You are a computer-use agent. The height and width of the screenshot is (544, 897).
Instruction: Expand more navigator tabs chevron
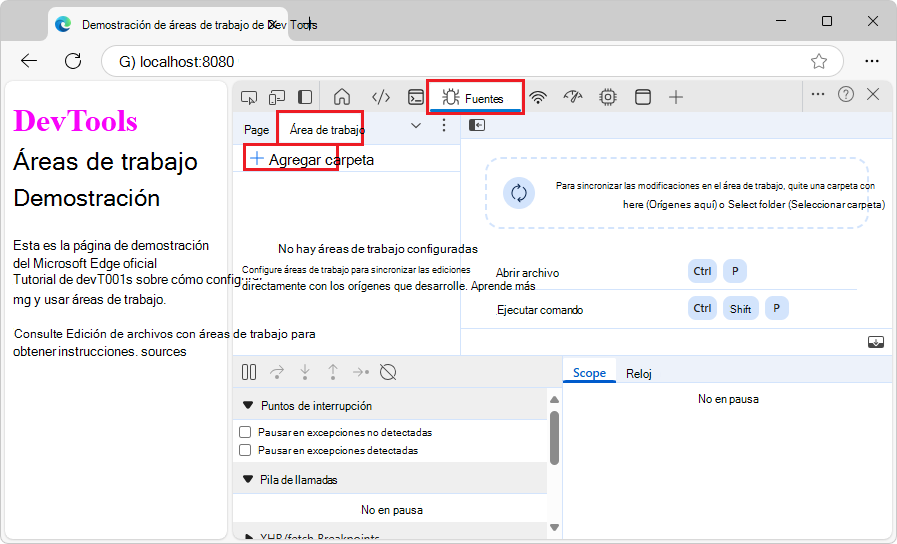pyautogui.click(x=416, y=126)
